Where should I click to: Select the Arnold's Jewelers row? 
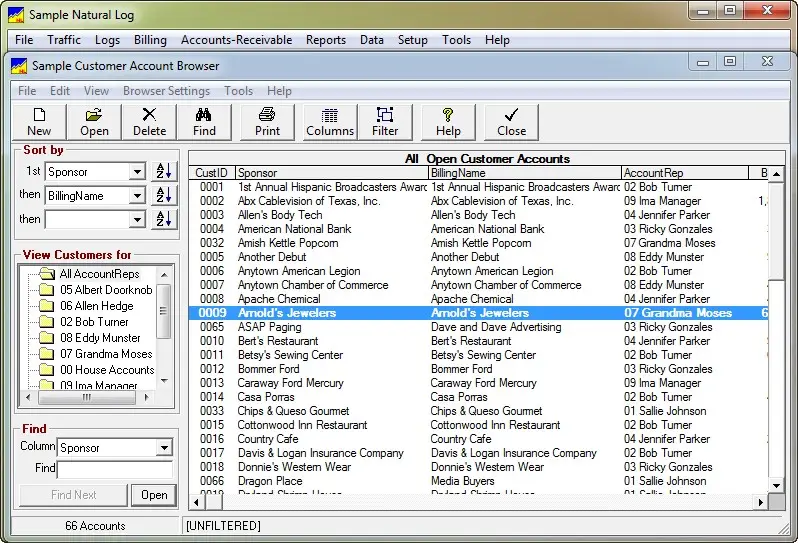[x=478, y=312]
